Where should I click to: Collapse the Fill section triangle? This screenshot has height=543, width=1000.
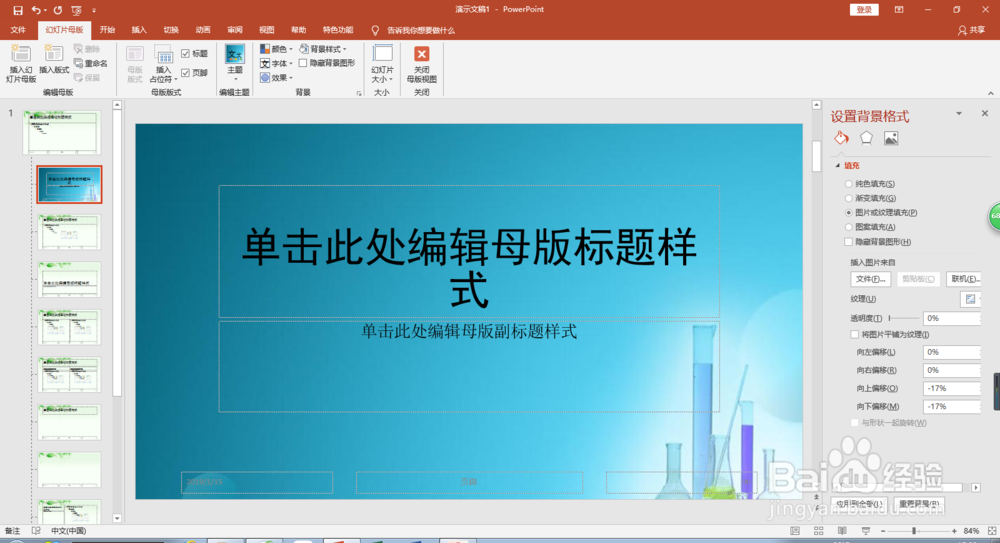838,166
